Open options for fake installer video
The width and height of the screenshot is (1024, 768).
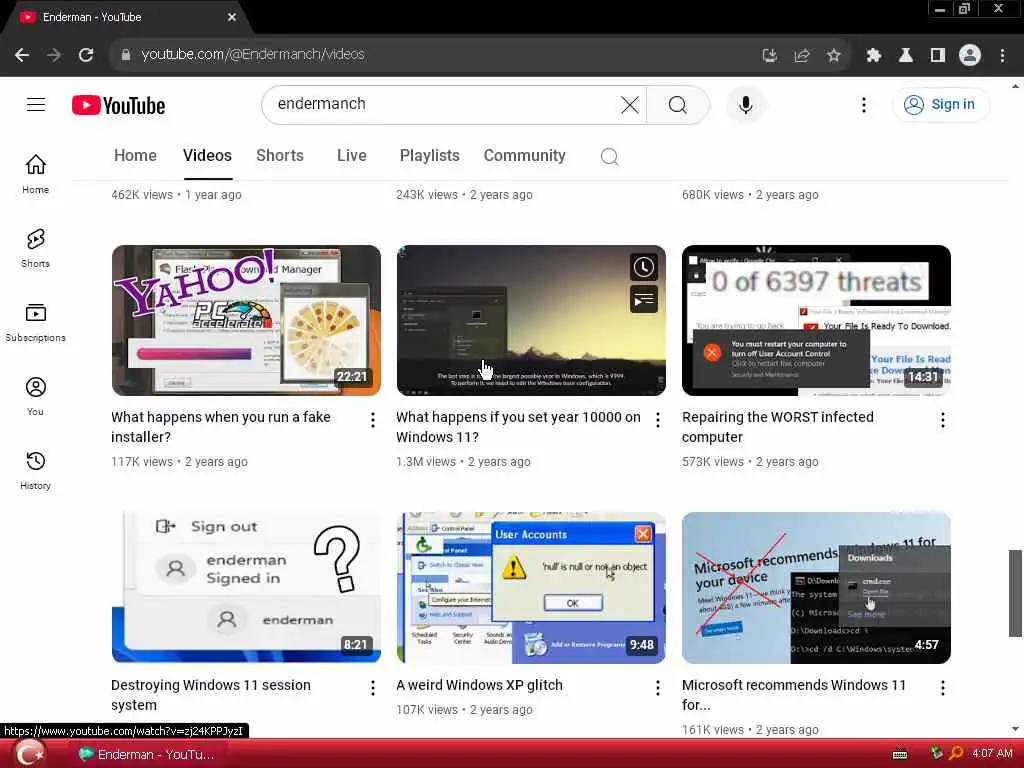[372, 420]
